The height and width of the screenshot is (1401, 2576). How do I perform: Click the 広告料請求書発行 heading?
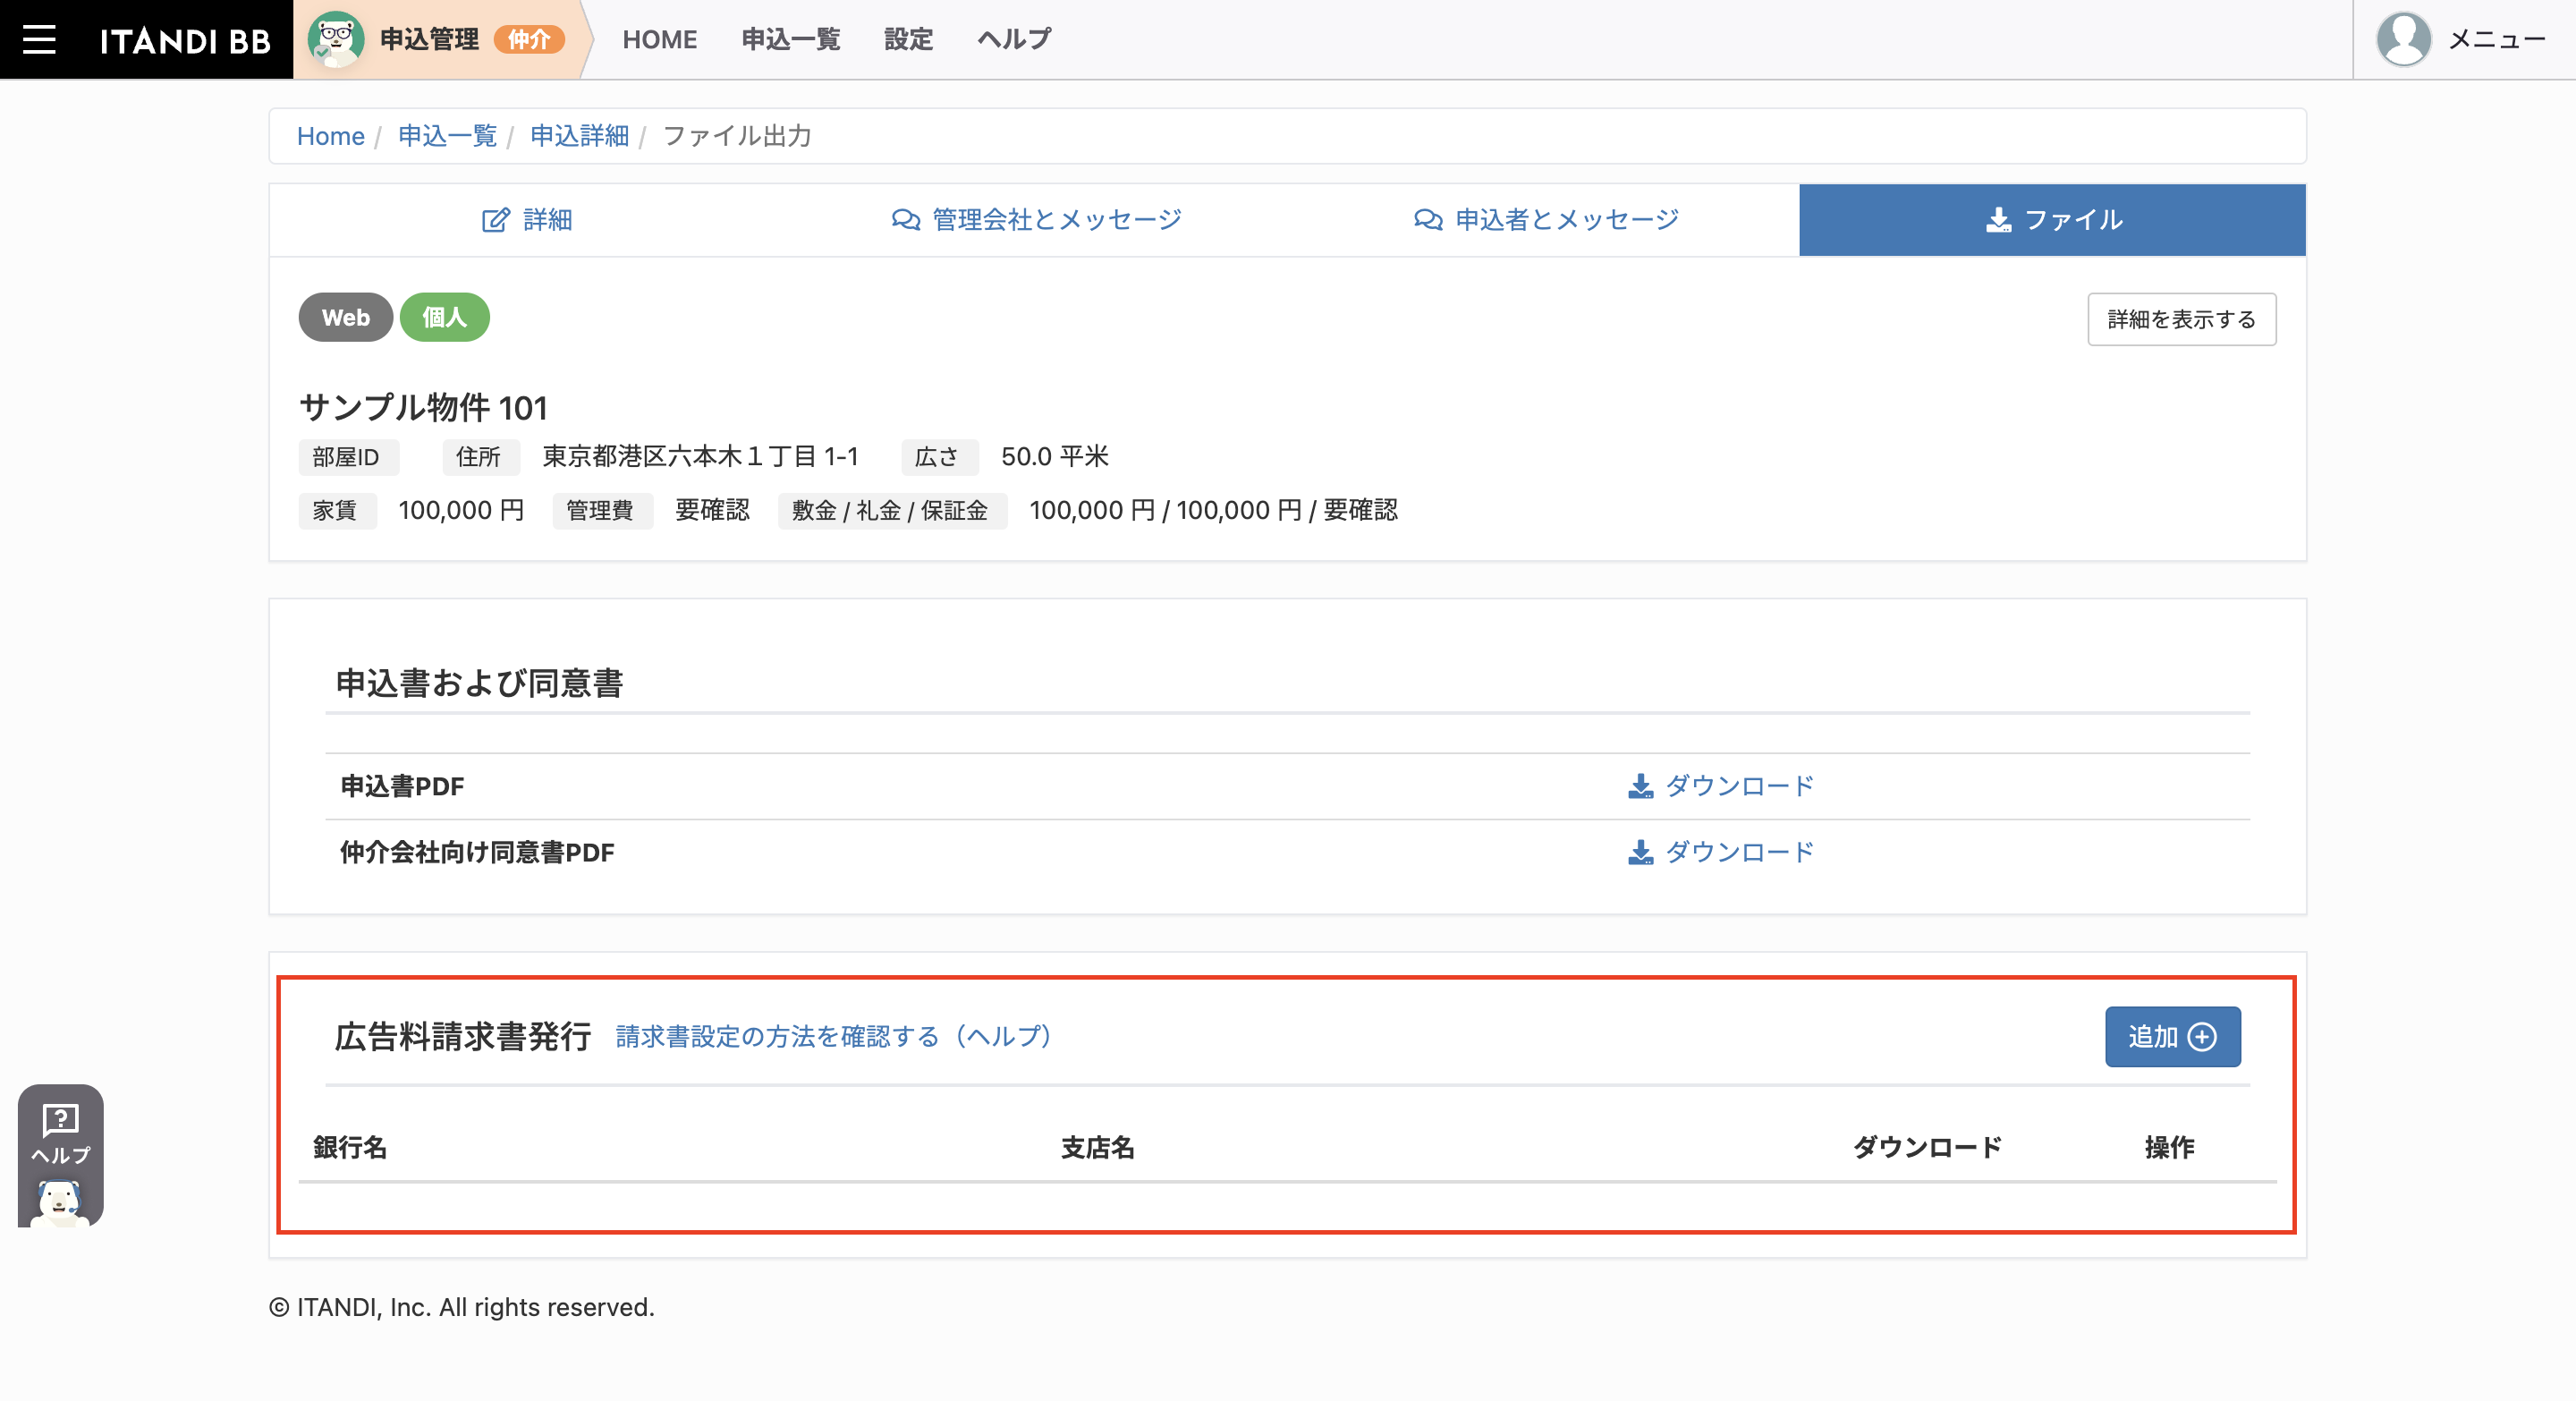click(463, 1037)
